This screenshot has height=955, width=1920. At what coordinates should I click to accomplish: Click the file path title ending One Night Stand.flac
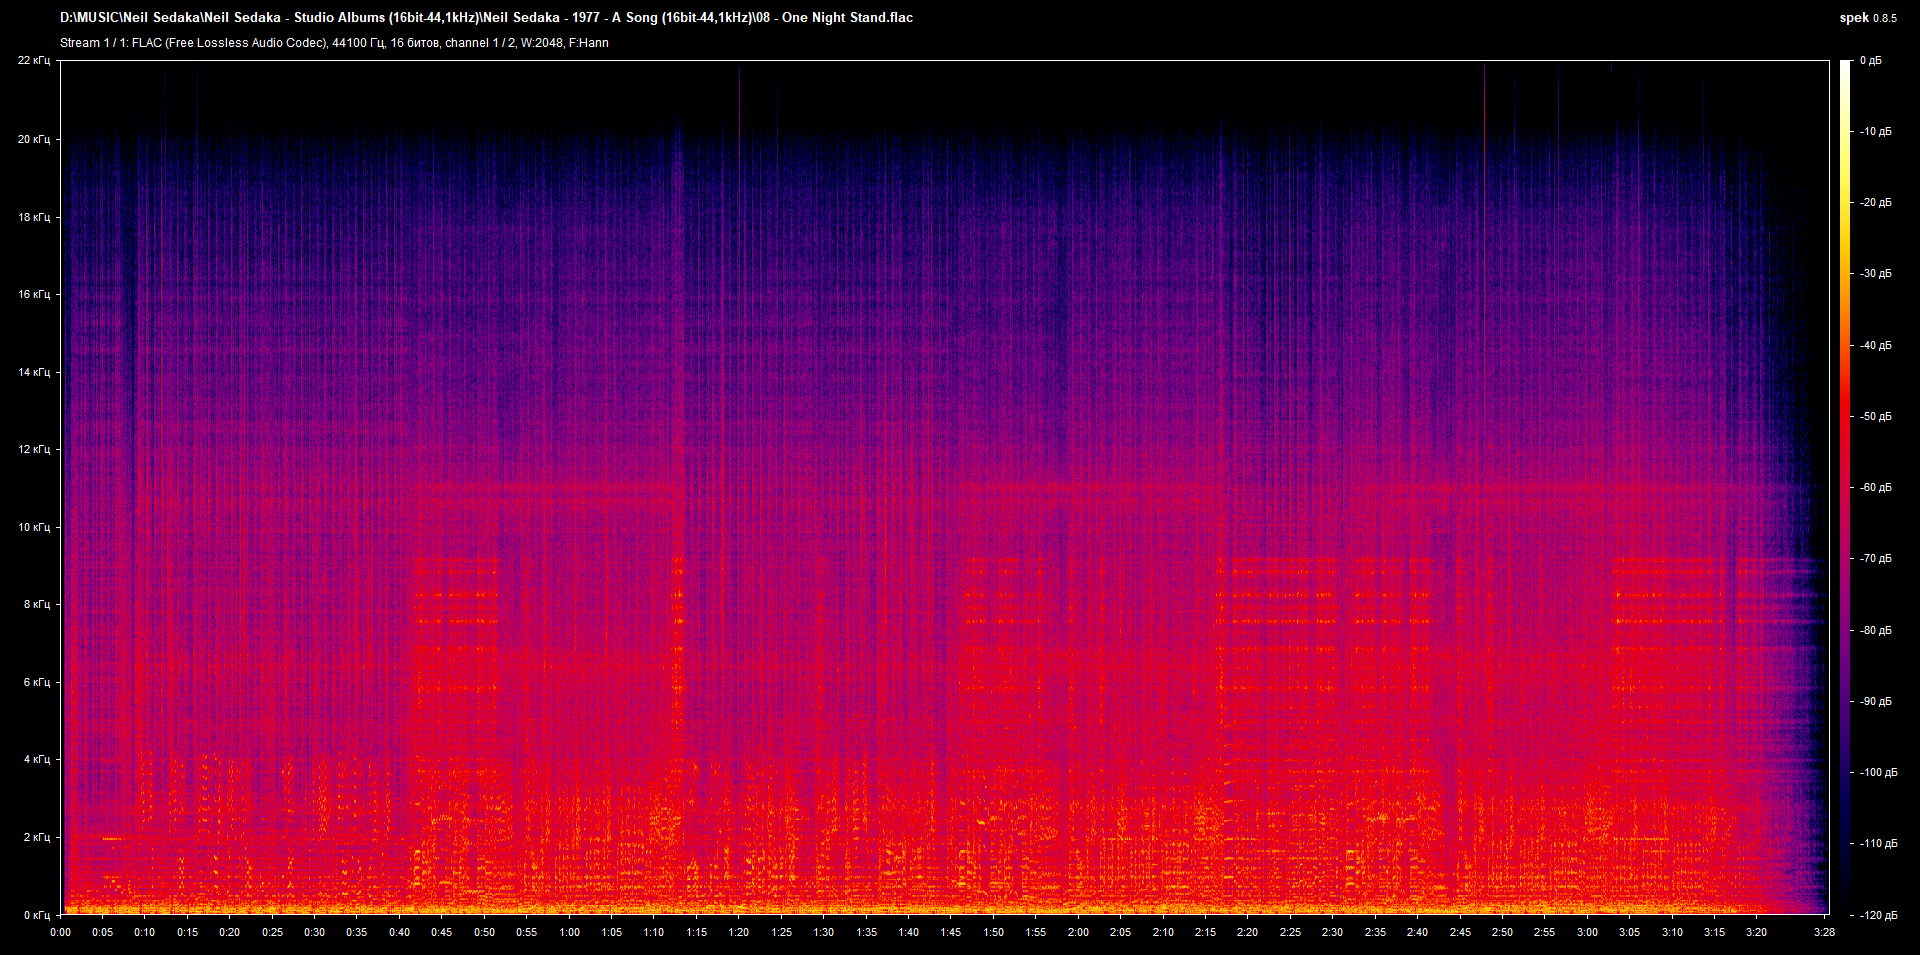[x=486, y=17]
